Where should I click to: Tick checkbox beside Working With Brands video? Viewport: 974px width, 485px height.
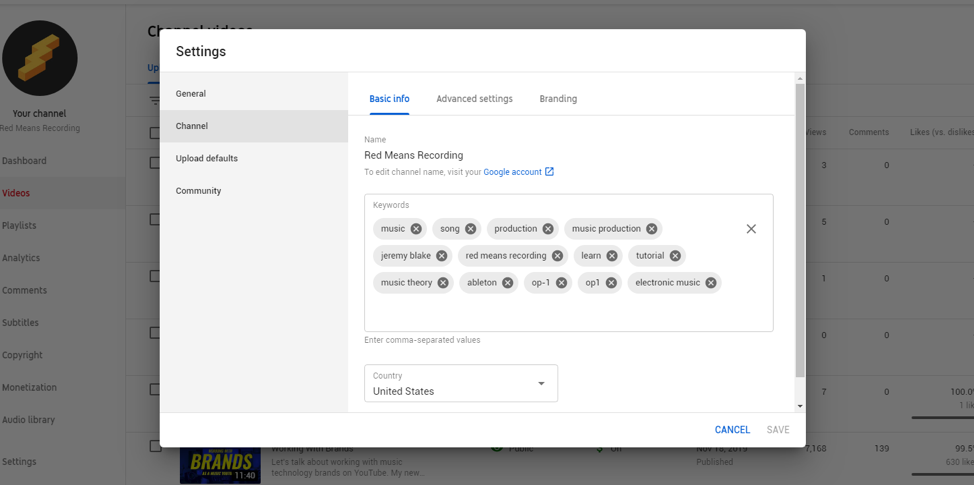tap(155, 446)
